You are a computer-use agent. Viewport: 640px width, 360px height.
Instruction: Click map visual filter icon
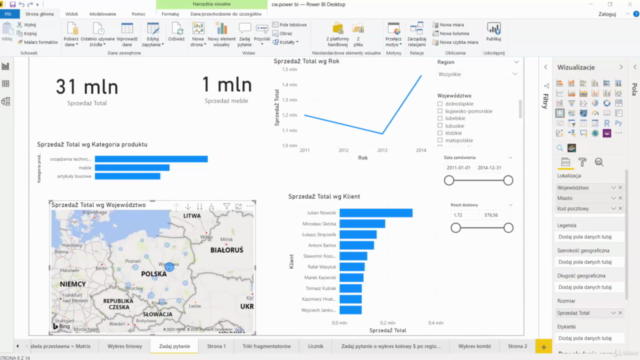[x=227, y=207]
